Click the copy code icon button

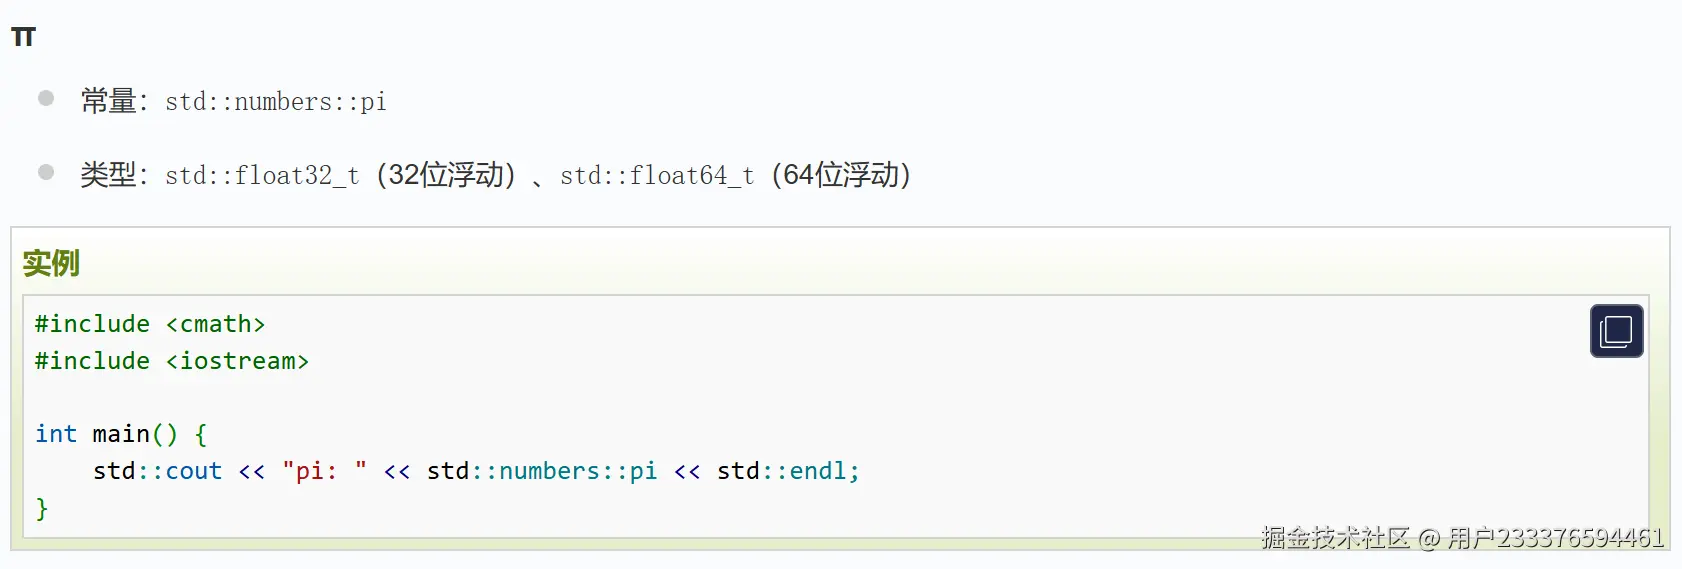pyautogui.click(x=1616, y=331)
